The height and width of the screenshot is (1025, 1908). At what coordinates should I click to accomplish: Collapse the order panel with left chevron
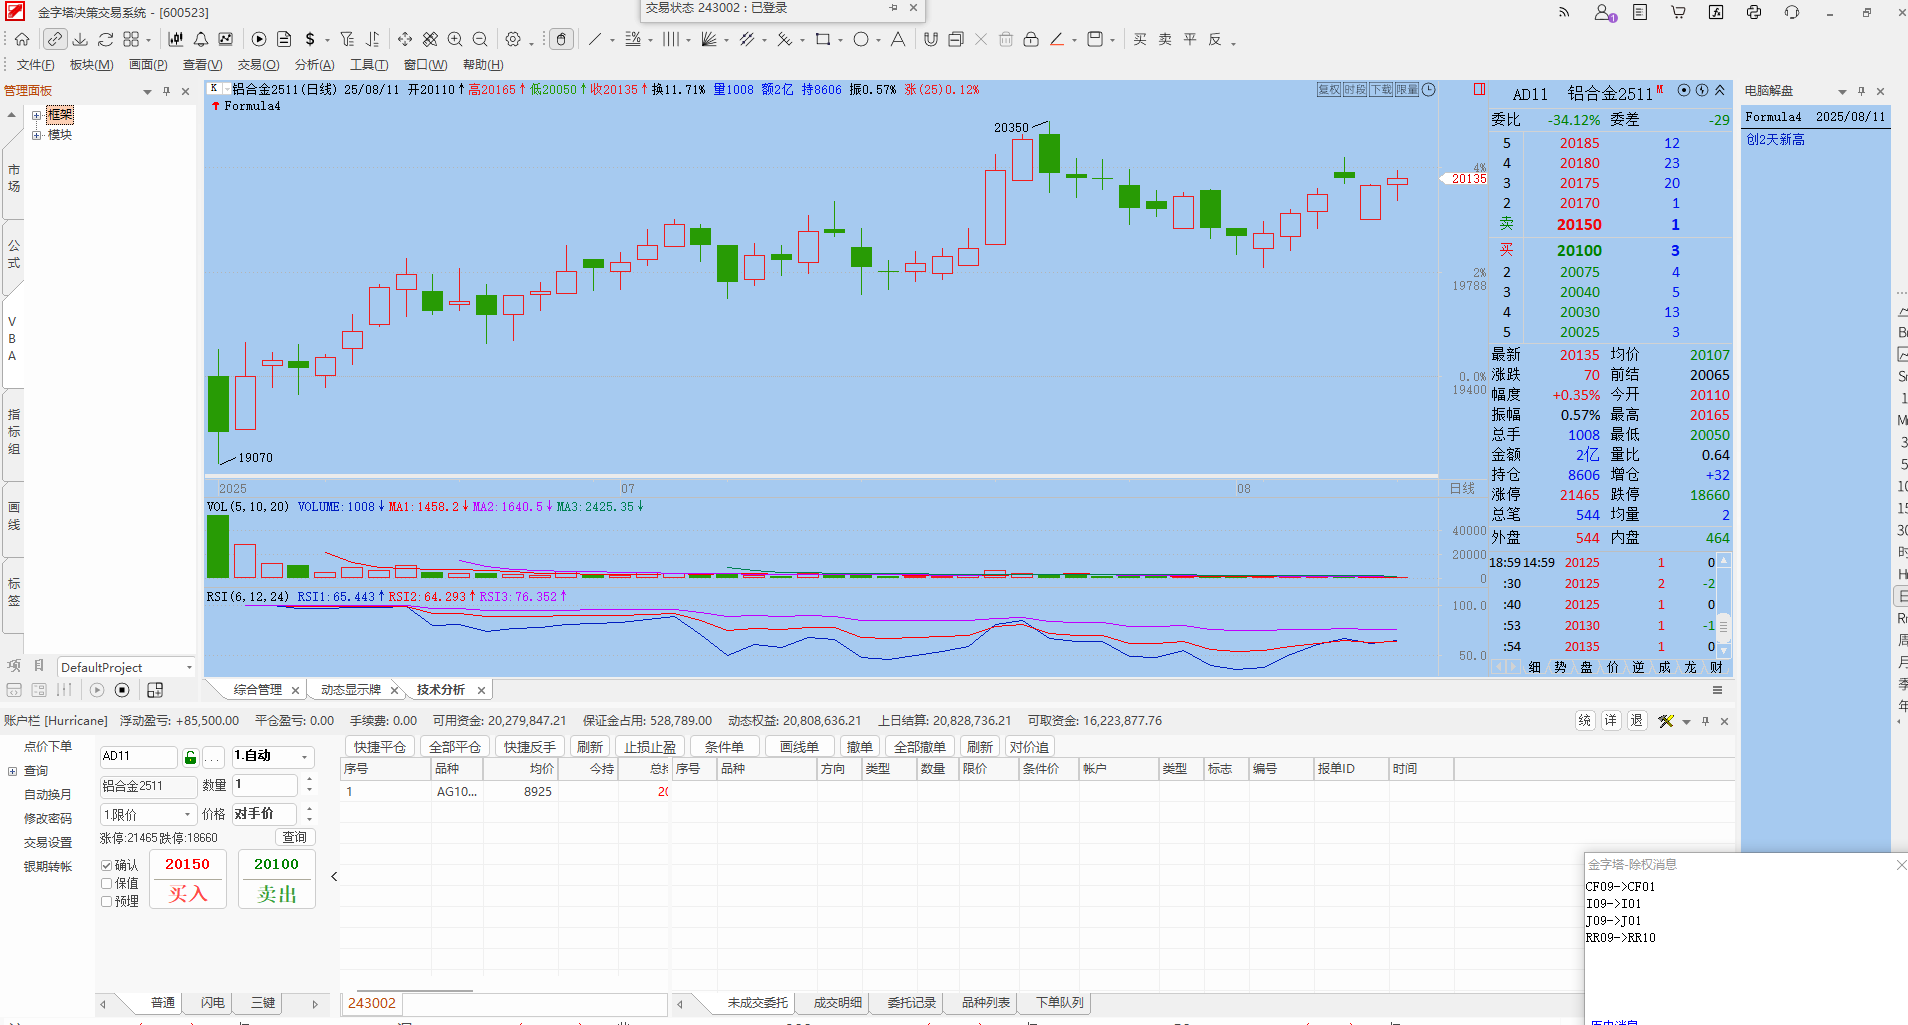pos(334,877)
